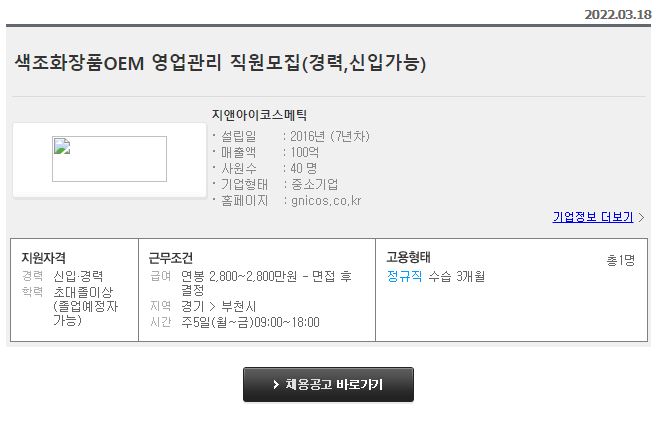This screenshot has height=445, width=658.
Task: Click the 채용공고 바로가기 button
Action: click(x=328, y=385)
